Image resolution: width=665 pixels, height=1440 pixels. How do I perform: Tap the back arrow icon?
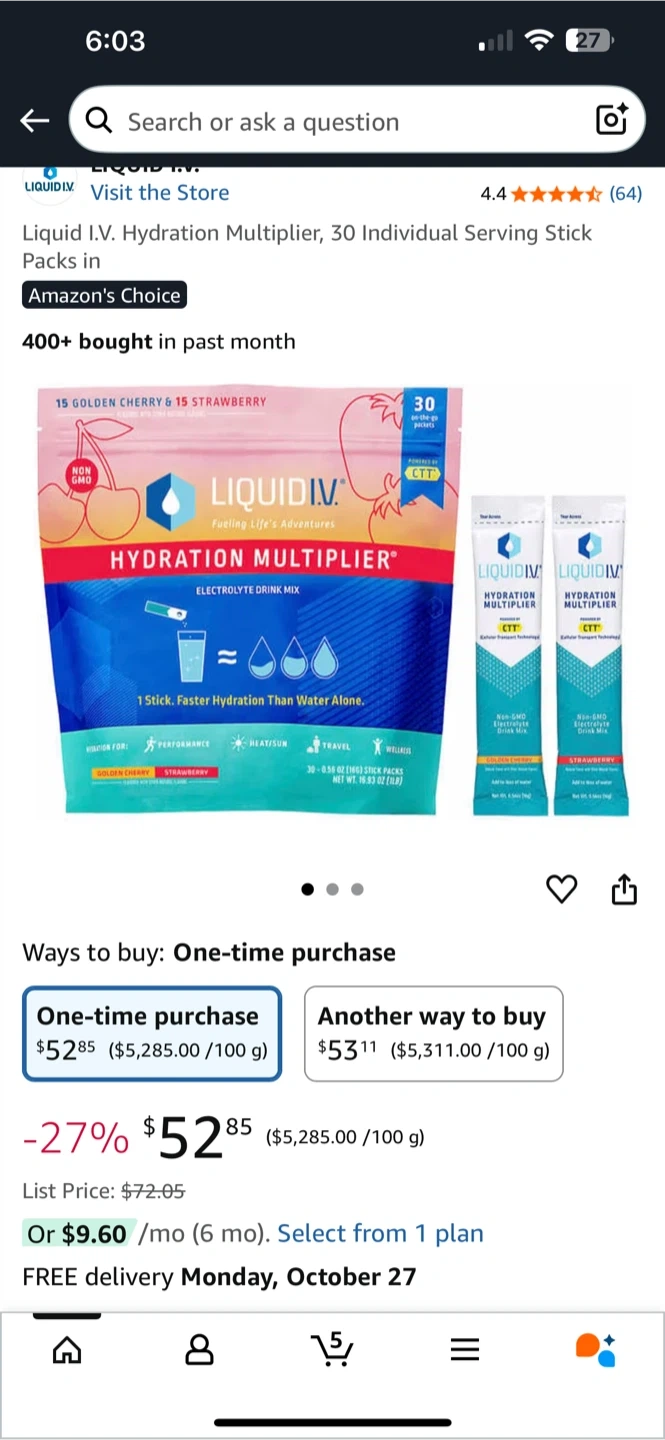35,122
